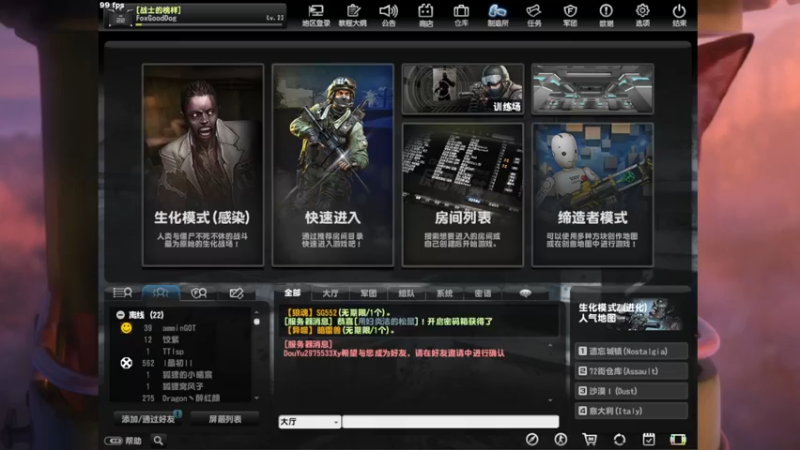
Task: Click smiley face icon beside amminGOT
Action: 126,328
